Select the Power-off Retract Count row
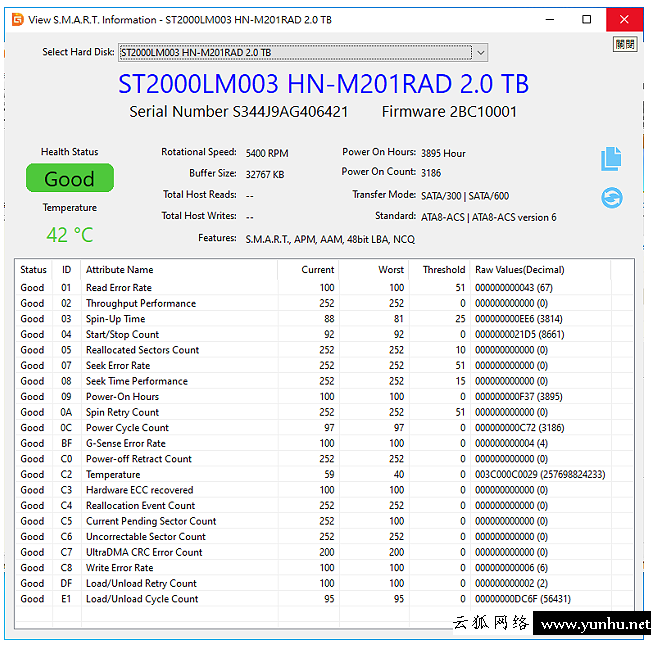 coord(324,459)
